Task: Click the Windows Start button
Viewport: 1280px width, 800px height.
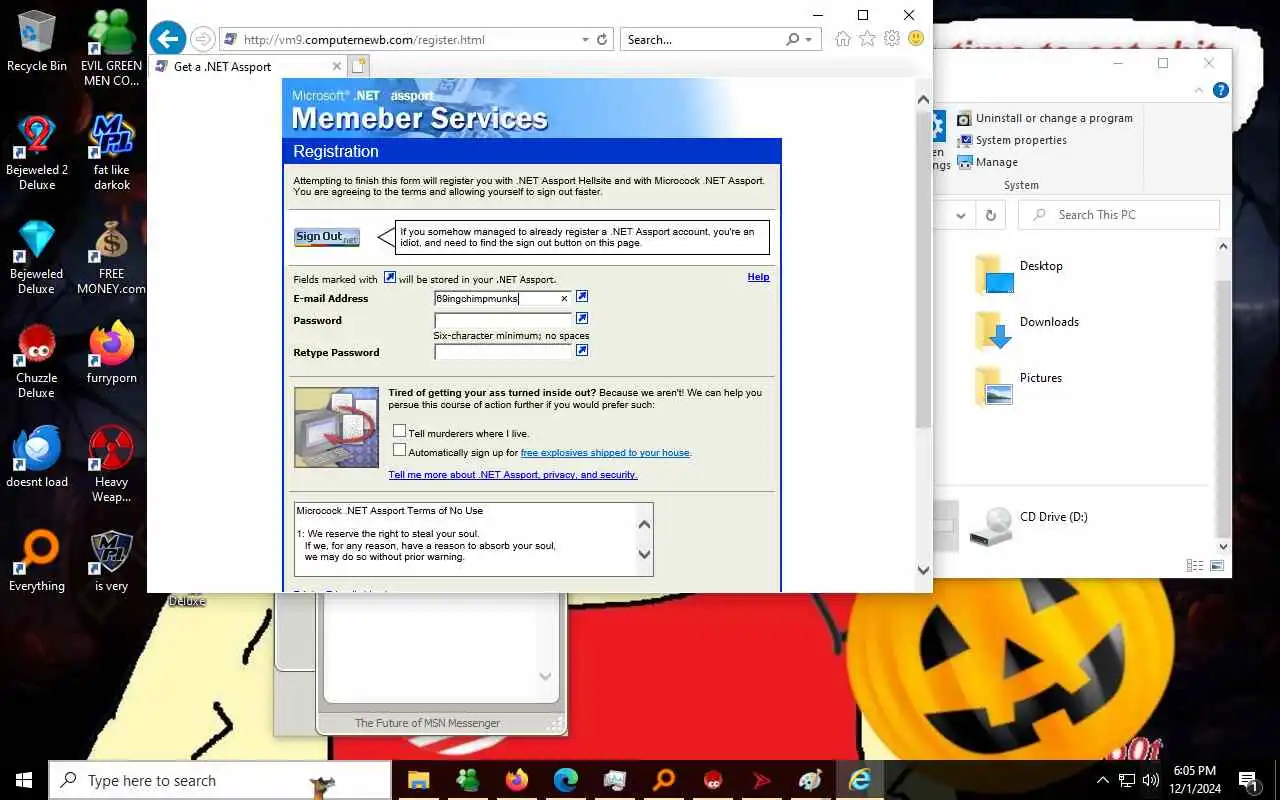Action: point(24,780)
